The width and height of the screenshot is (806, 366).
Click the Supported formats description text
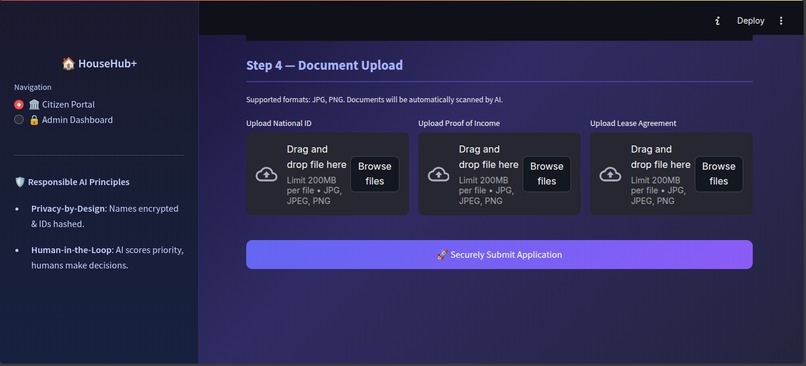[374, 100]
